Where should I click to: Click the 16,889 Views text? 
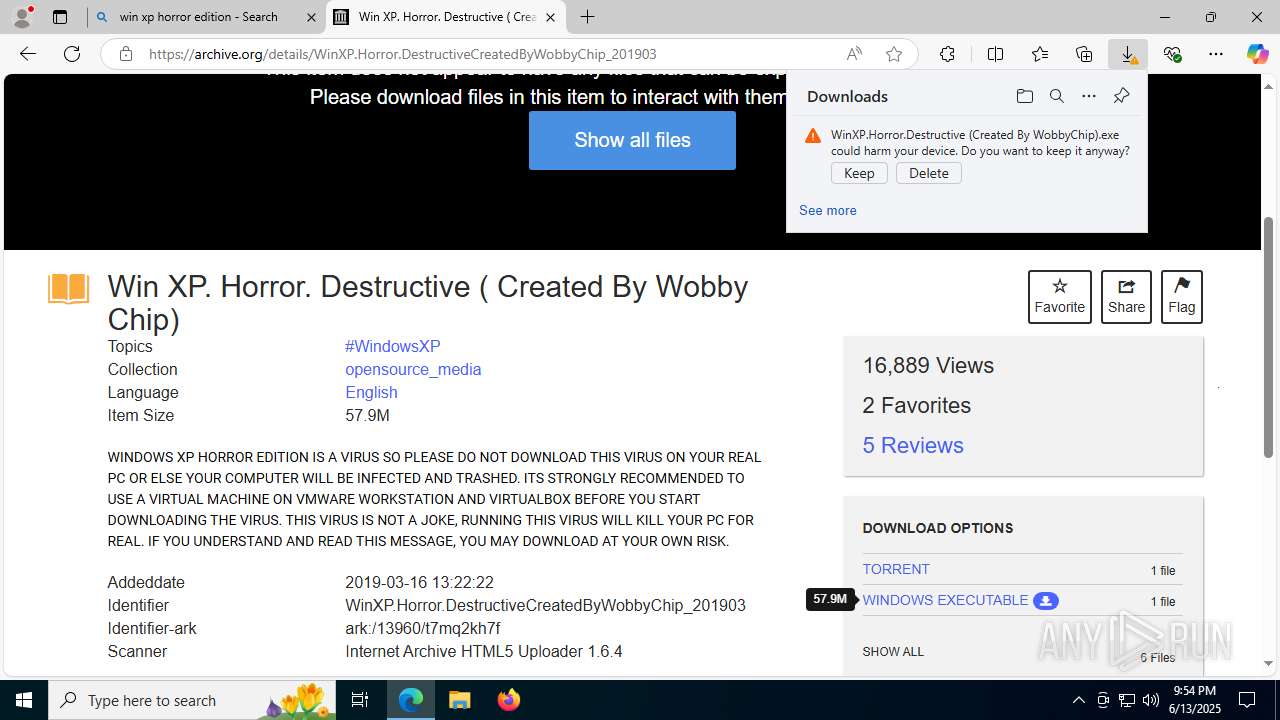click(928, 365)
